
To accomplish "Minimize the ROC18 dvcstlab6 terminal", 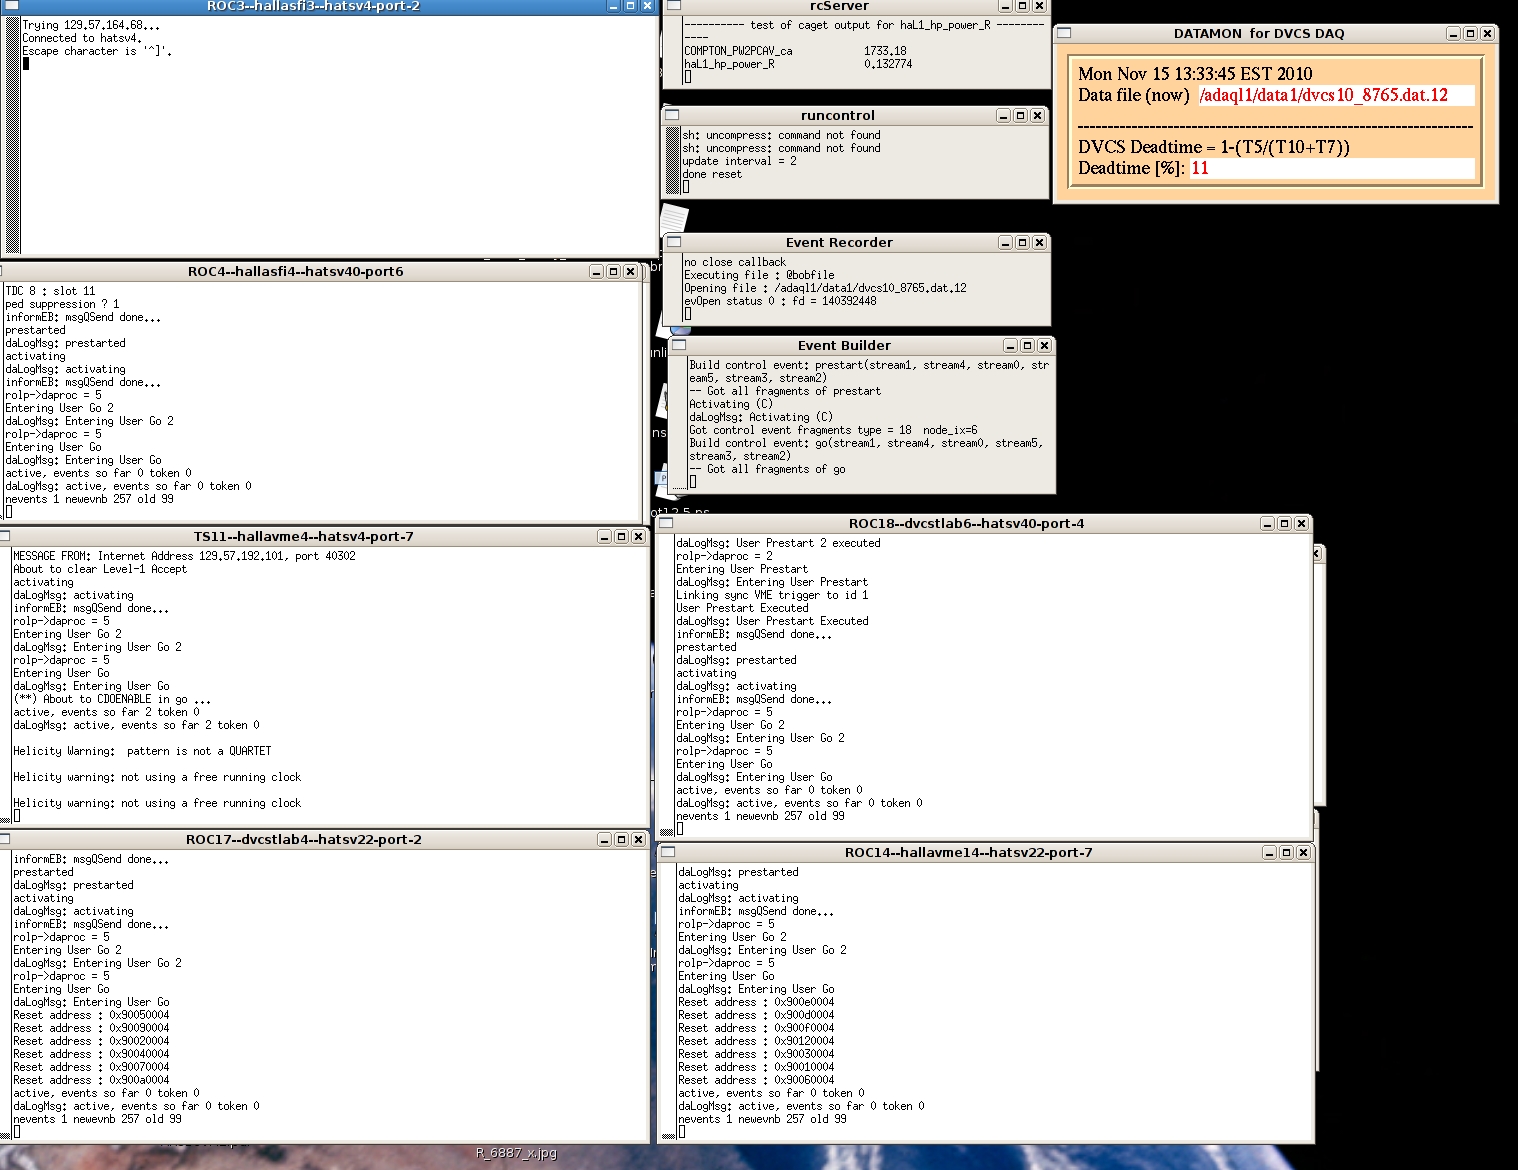I will tap(1267, 523).
